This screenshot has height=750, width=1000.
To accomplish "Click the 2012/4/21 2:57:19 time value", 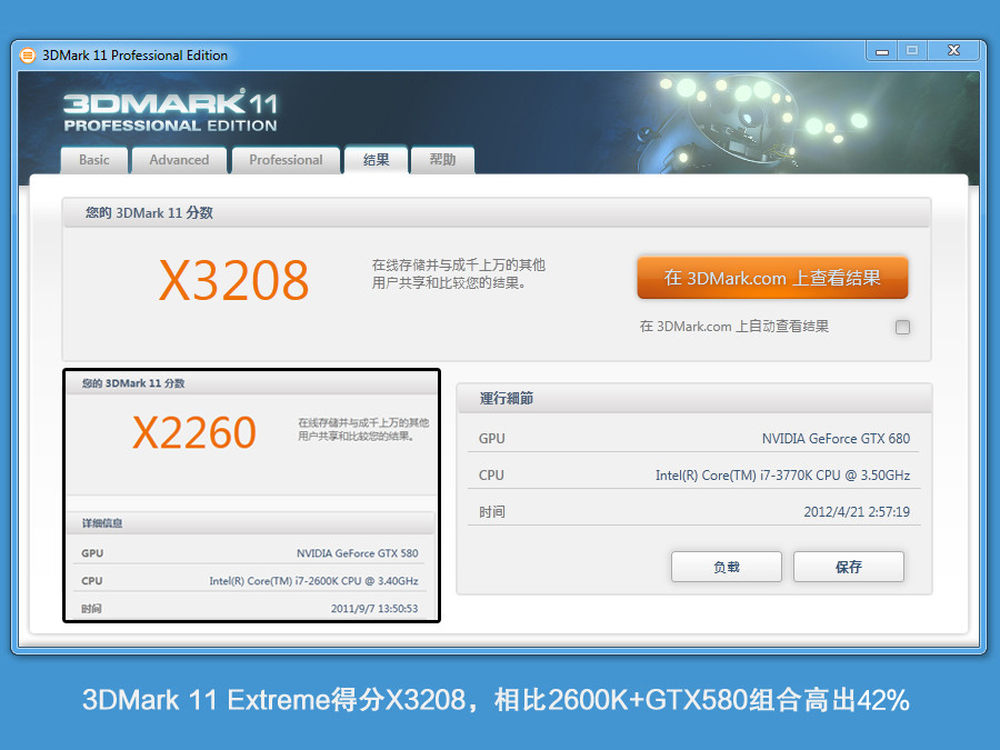I will (857, 511).
